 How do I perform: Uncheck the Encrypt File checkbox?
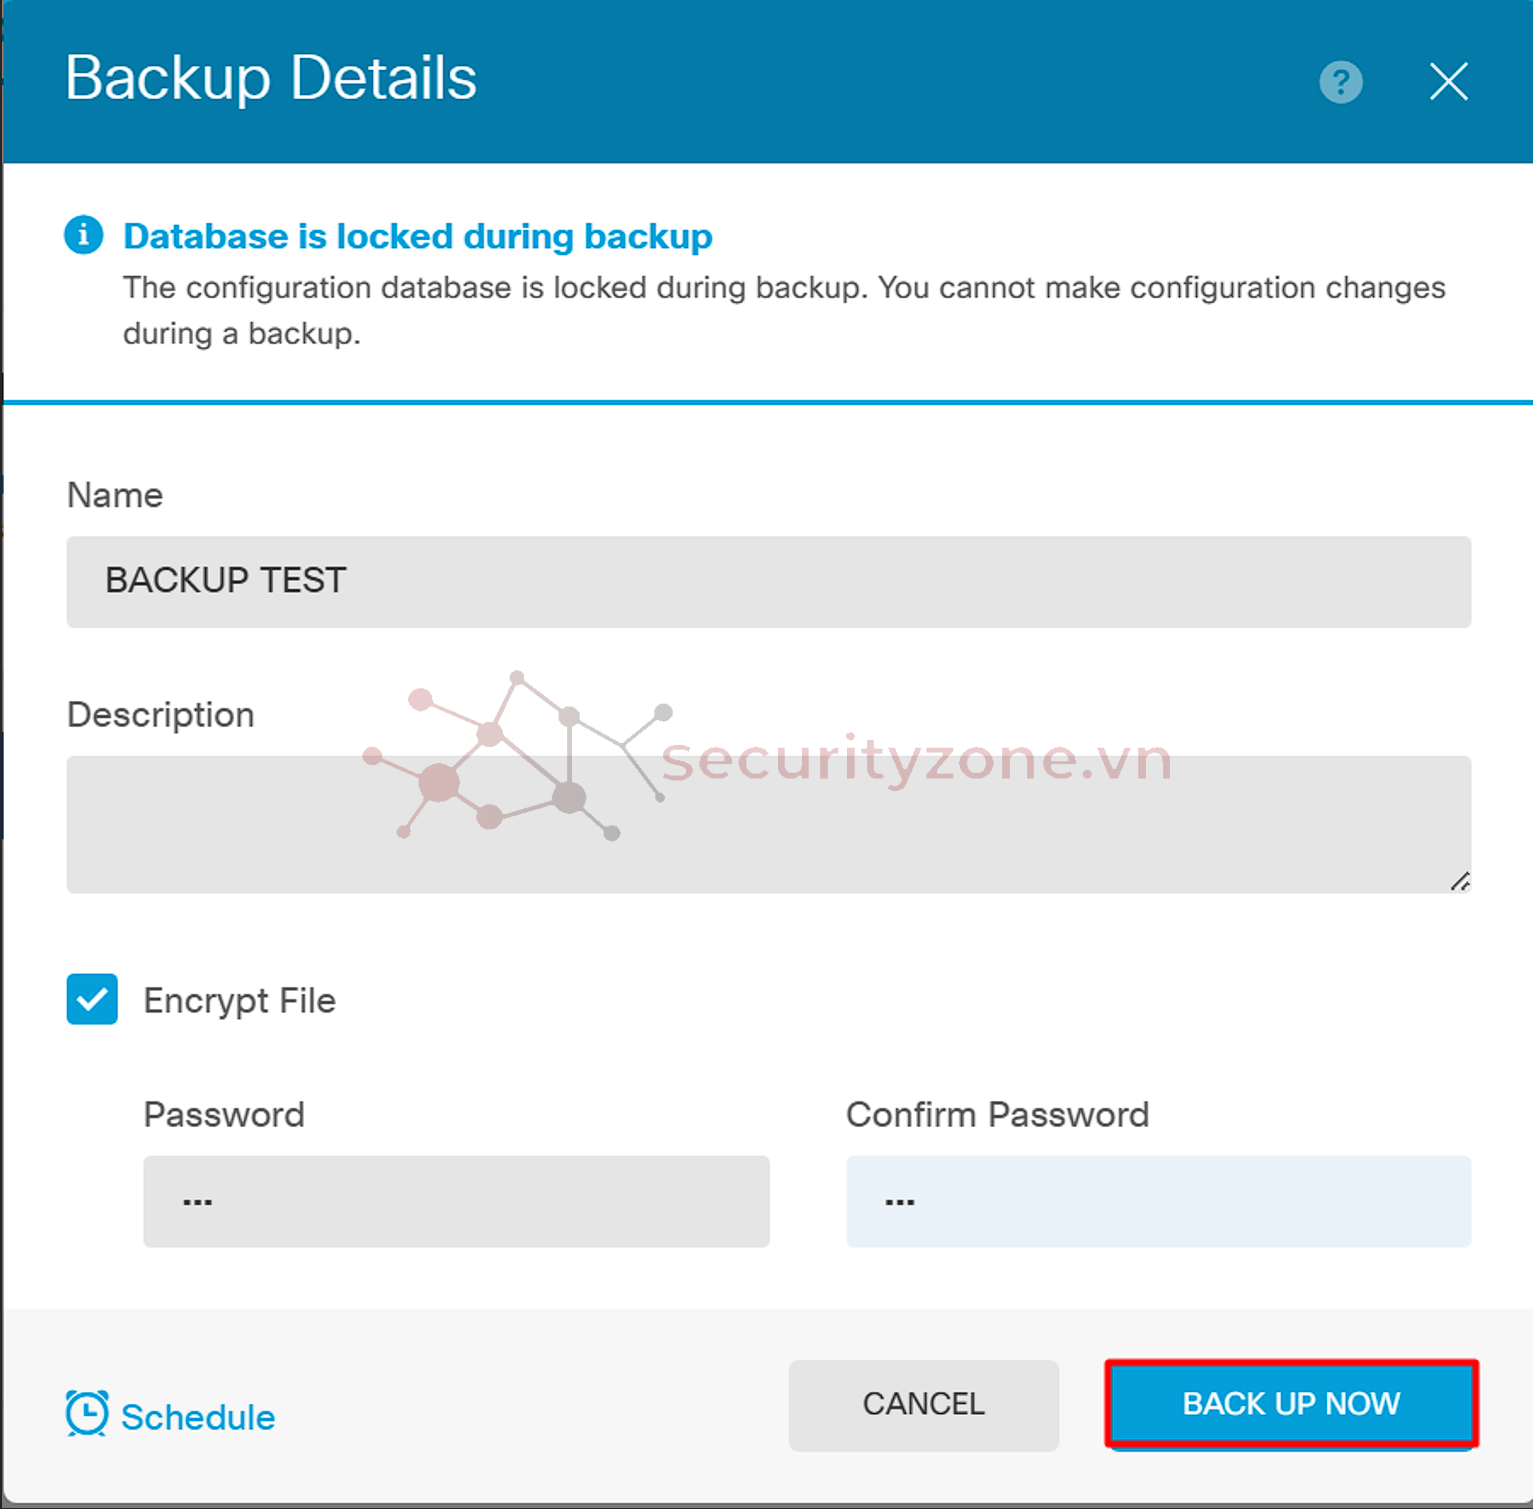point(92,999)
